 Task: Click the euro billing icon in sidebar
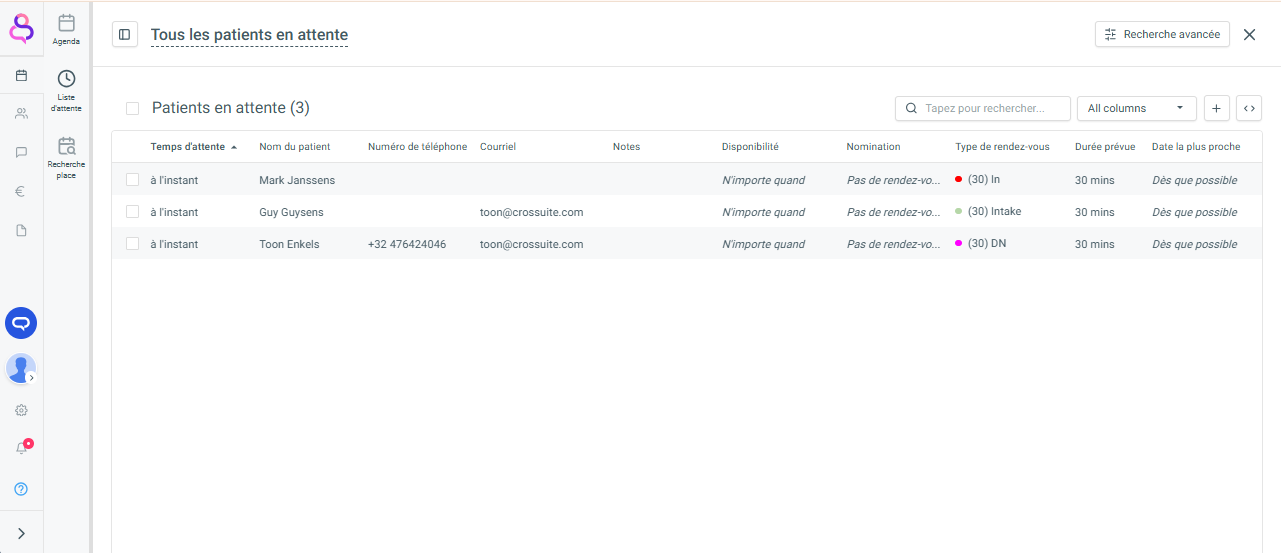tap(21, 192)
